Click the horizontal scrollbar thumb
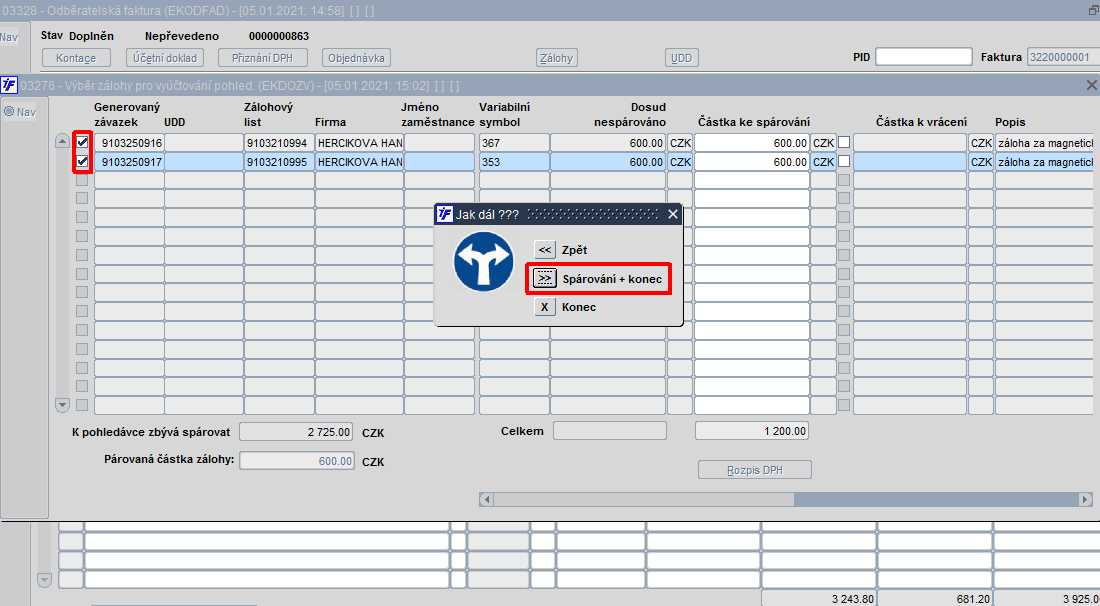The image size is (1100, 606). pyautogui.click(x=643, y=499)
